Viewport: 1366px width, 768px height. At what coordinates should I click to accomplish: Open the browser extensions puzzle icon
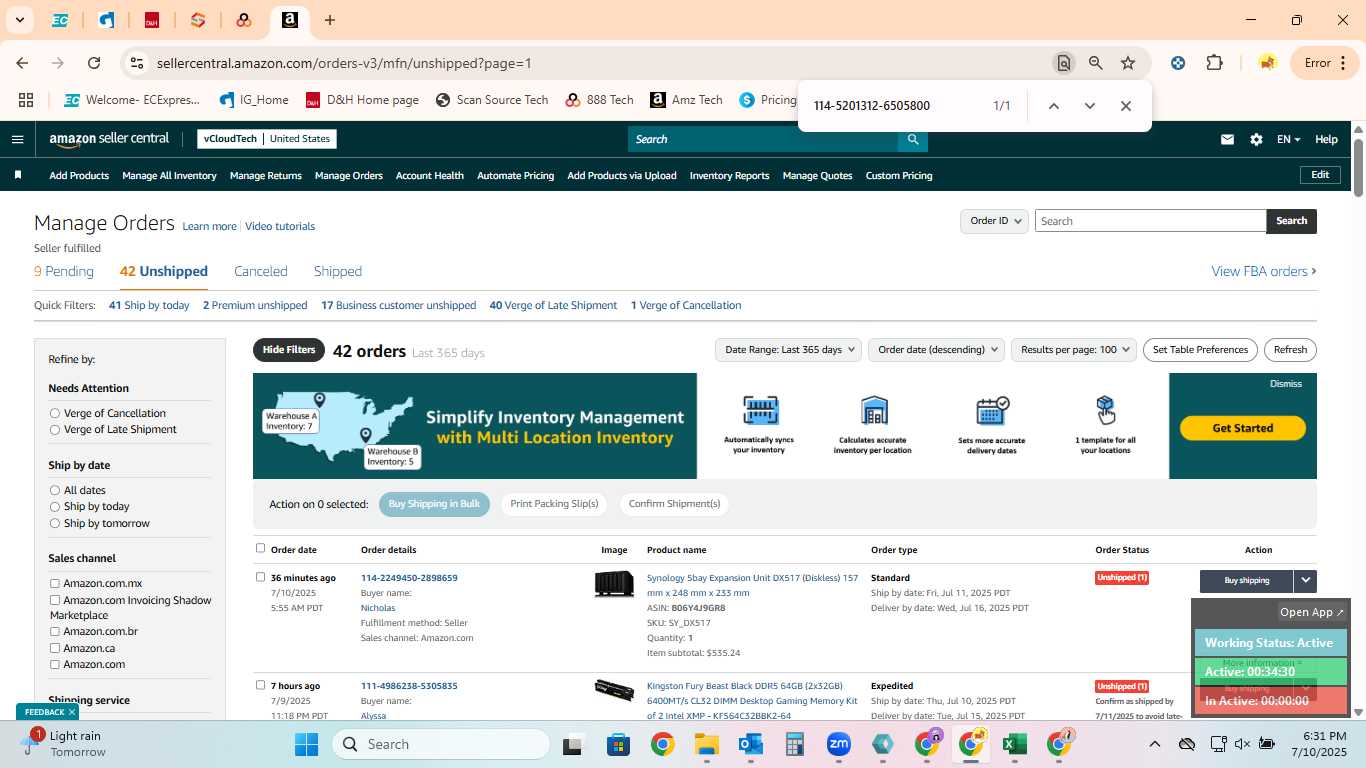(1214, 63)
